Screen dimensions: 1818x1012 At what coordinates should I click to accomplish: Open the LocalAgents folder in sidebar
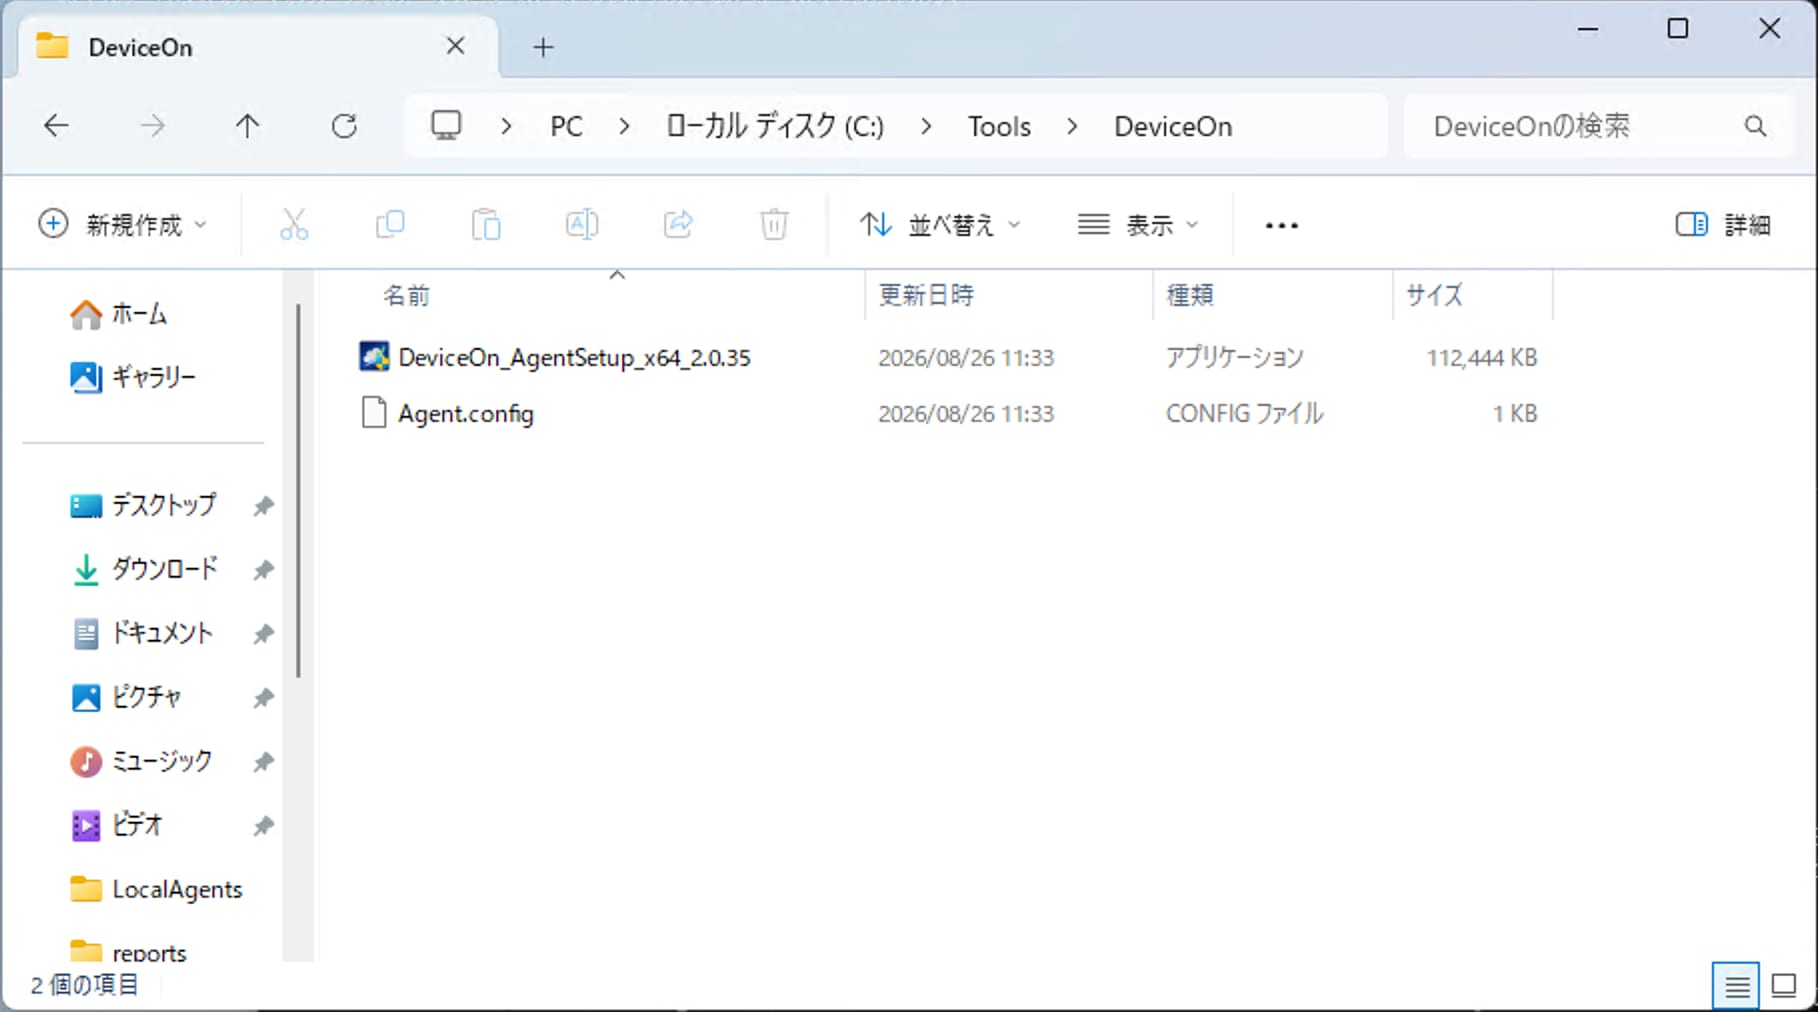(x=156, y=889)
